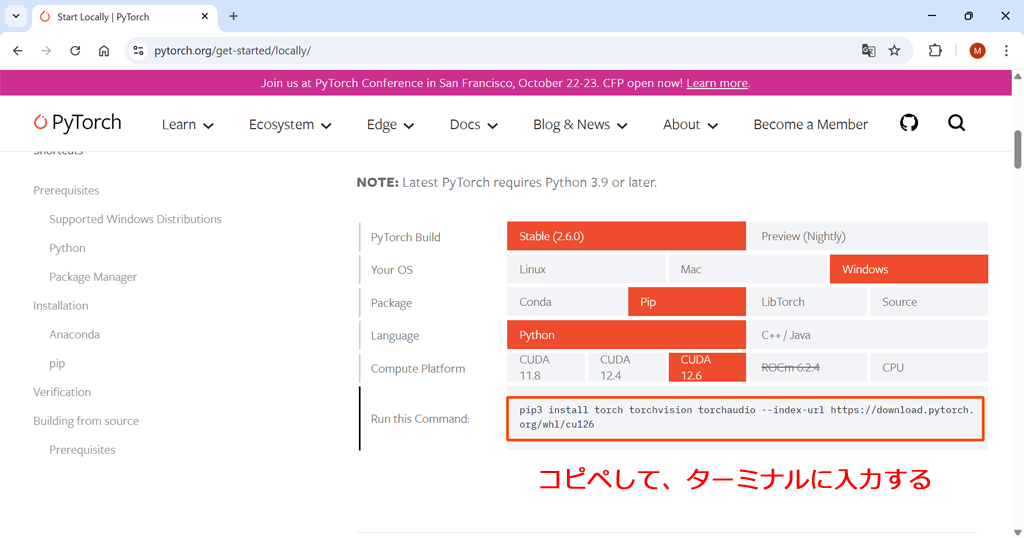Open the site search magnifier icon
Image resolution: width=1024 pixels, height=538 pixels.
point(957,123)
